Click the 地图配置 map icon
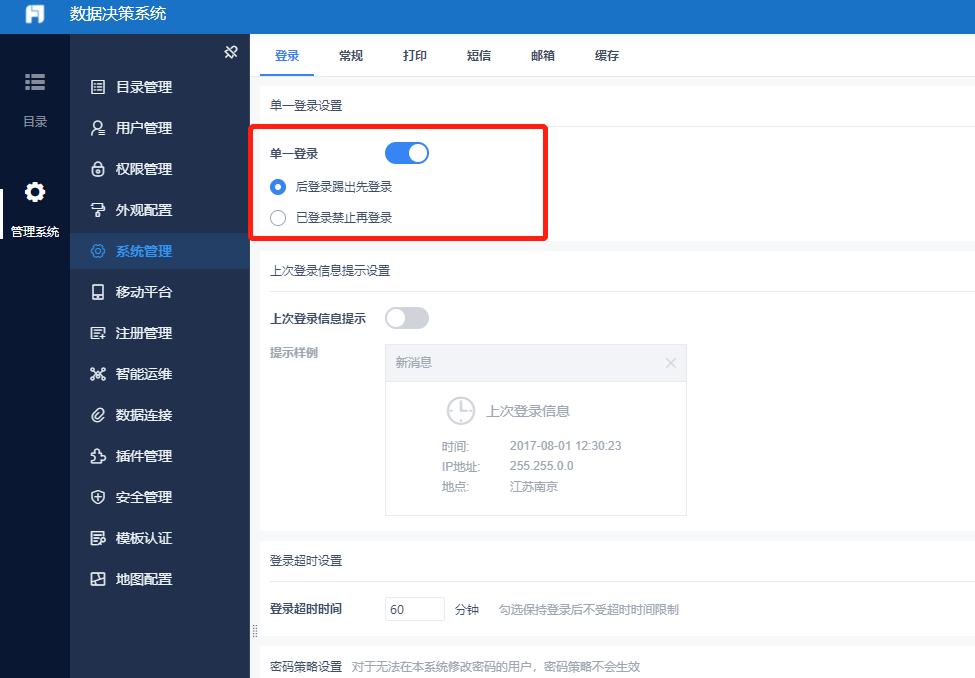975x678 pixels. pos(98,579)
